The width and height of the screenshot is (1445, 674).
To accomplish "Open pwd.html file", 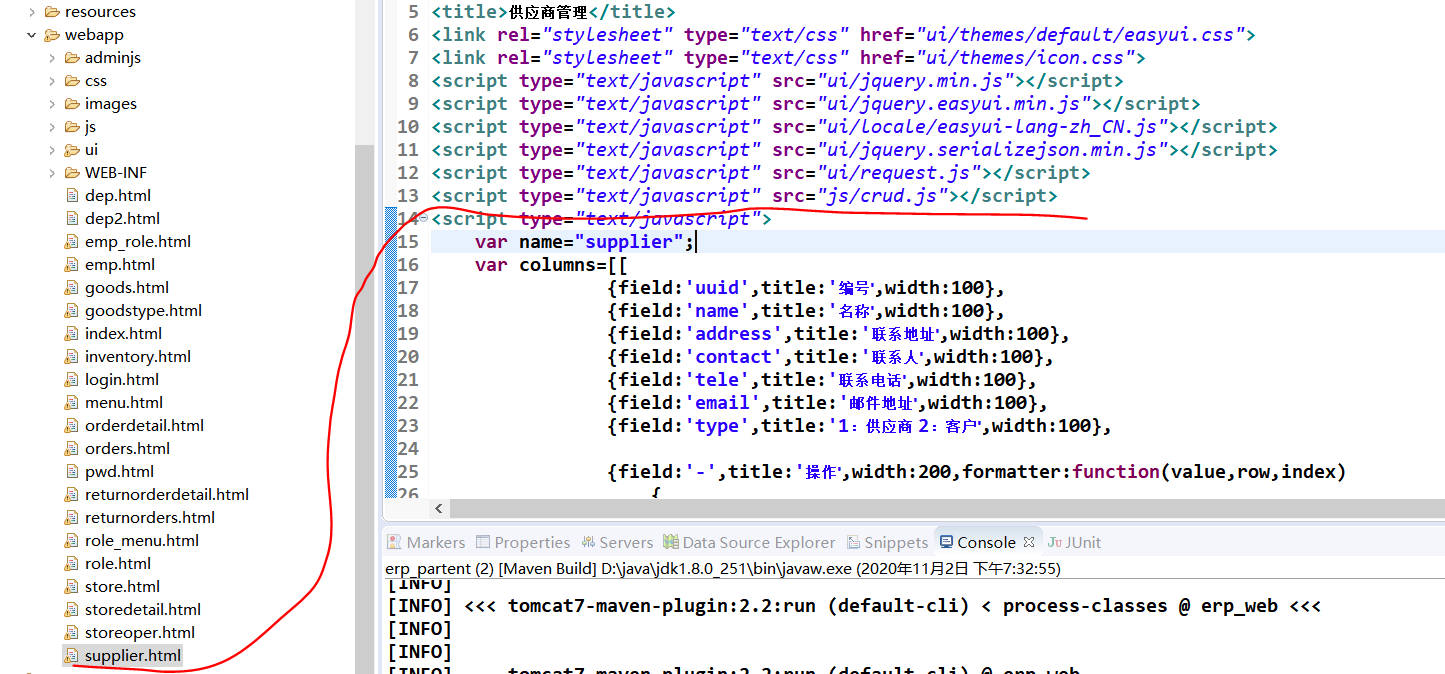I will [x=119, y=472].
